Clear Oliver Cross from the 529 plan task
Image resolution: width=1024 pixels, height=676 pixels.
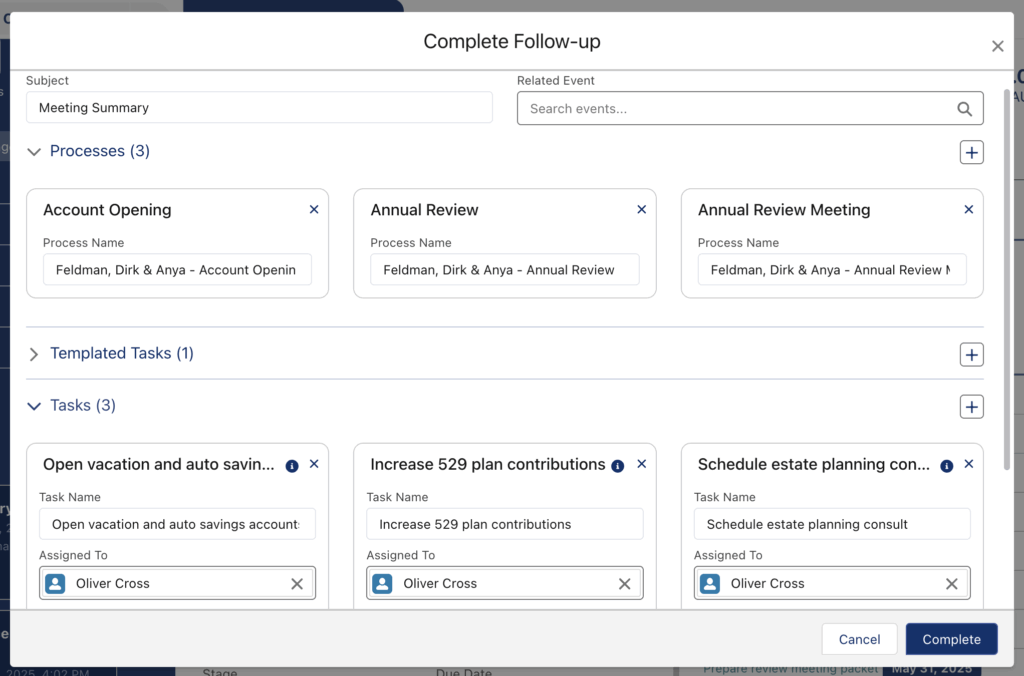pos(624,584)
